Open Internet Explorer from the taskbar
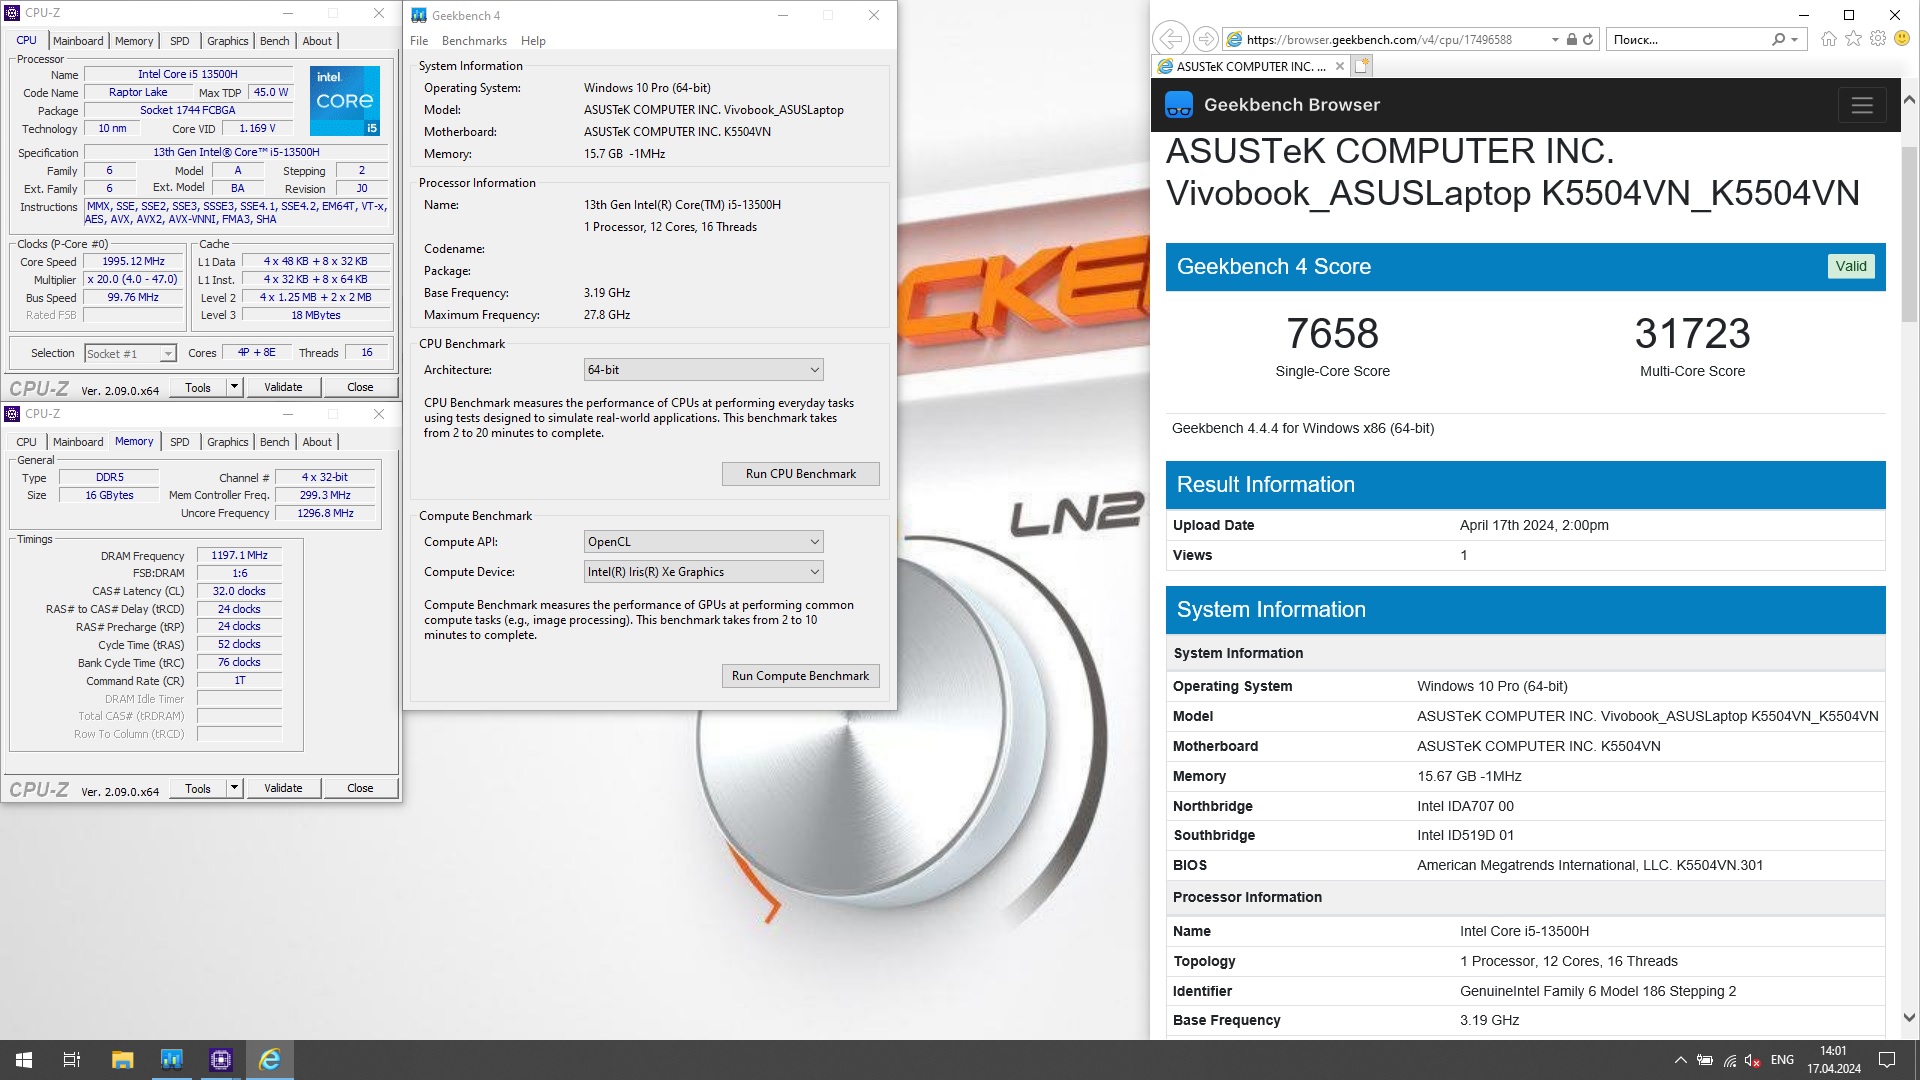The image size is (1920, 1080). point(270,1060)
